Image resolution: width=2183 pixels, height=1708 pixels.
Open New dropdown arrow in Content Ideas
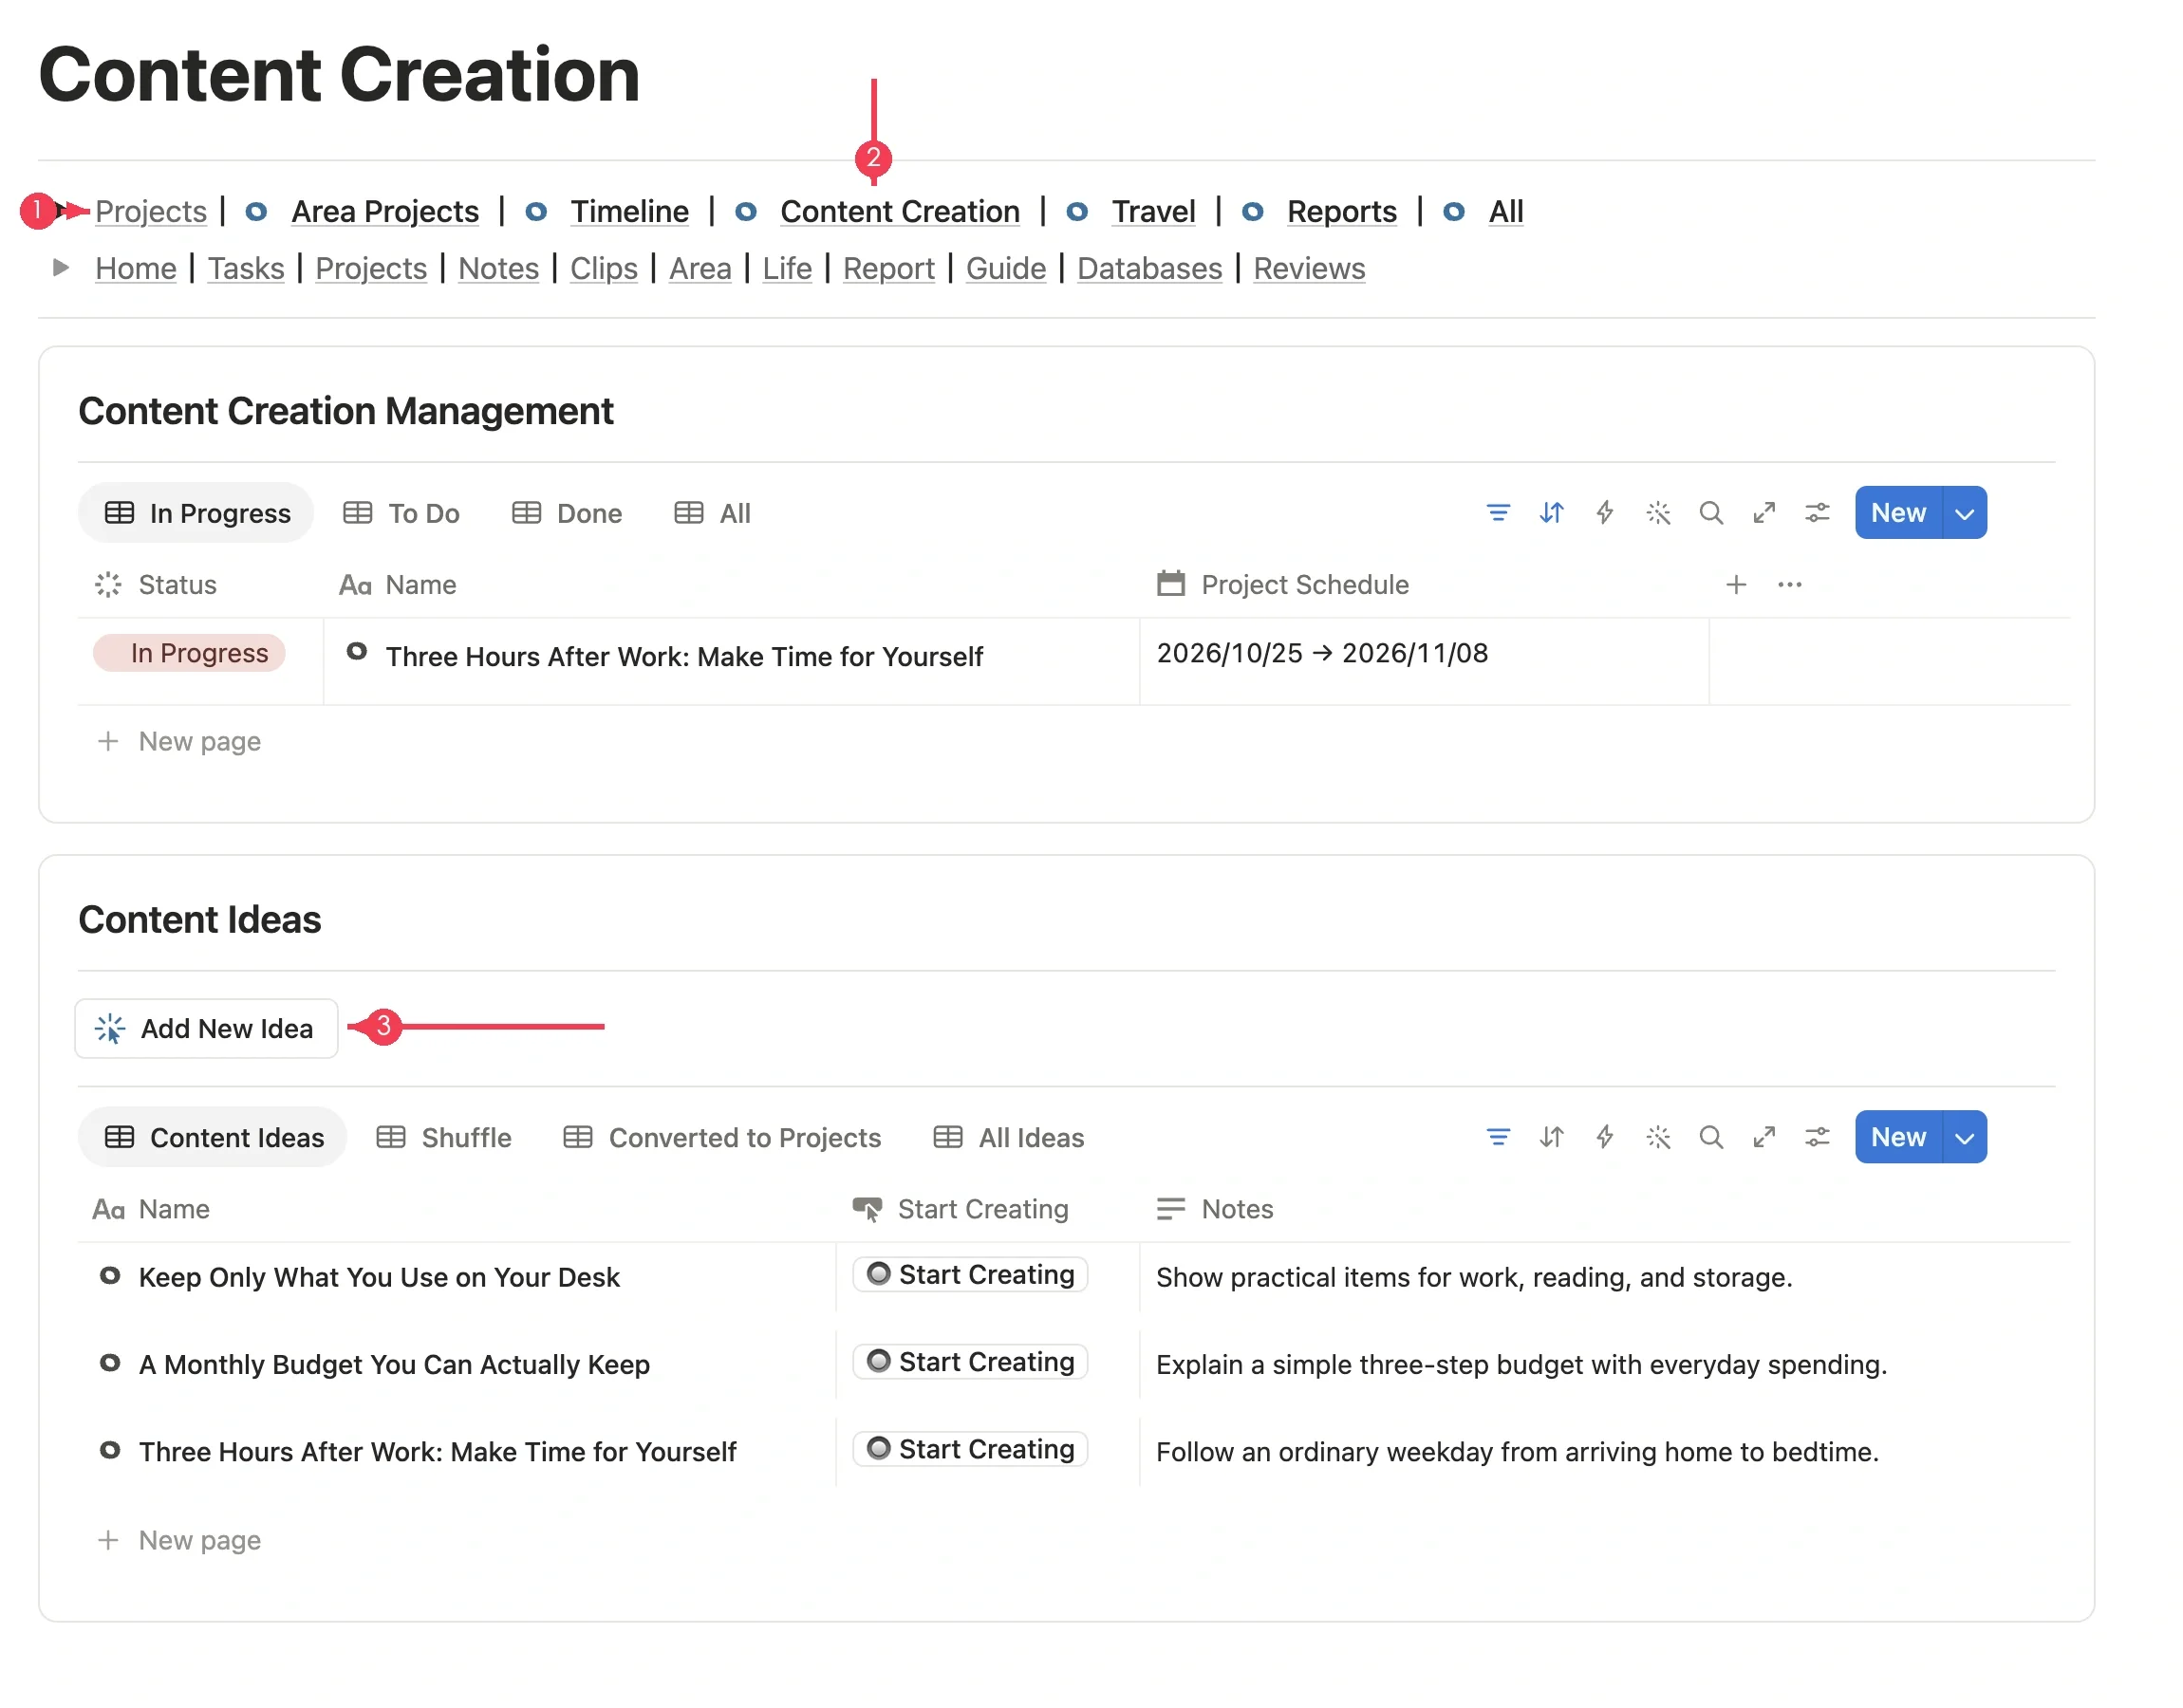[1964, 1137]
